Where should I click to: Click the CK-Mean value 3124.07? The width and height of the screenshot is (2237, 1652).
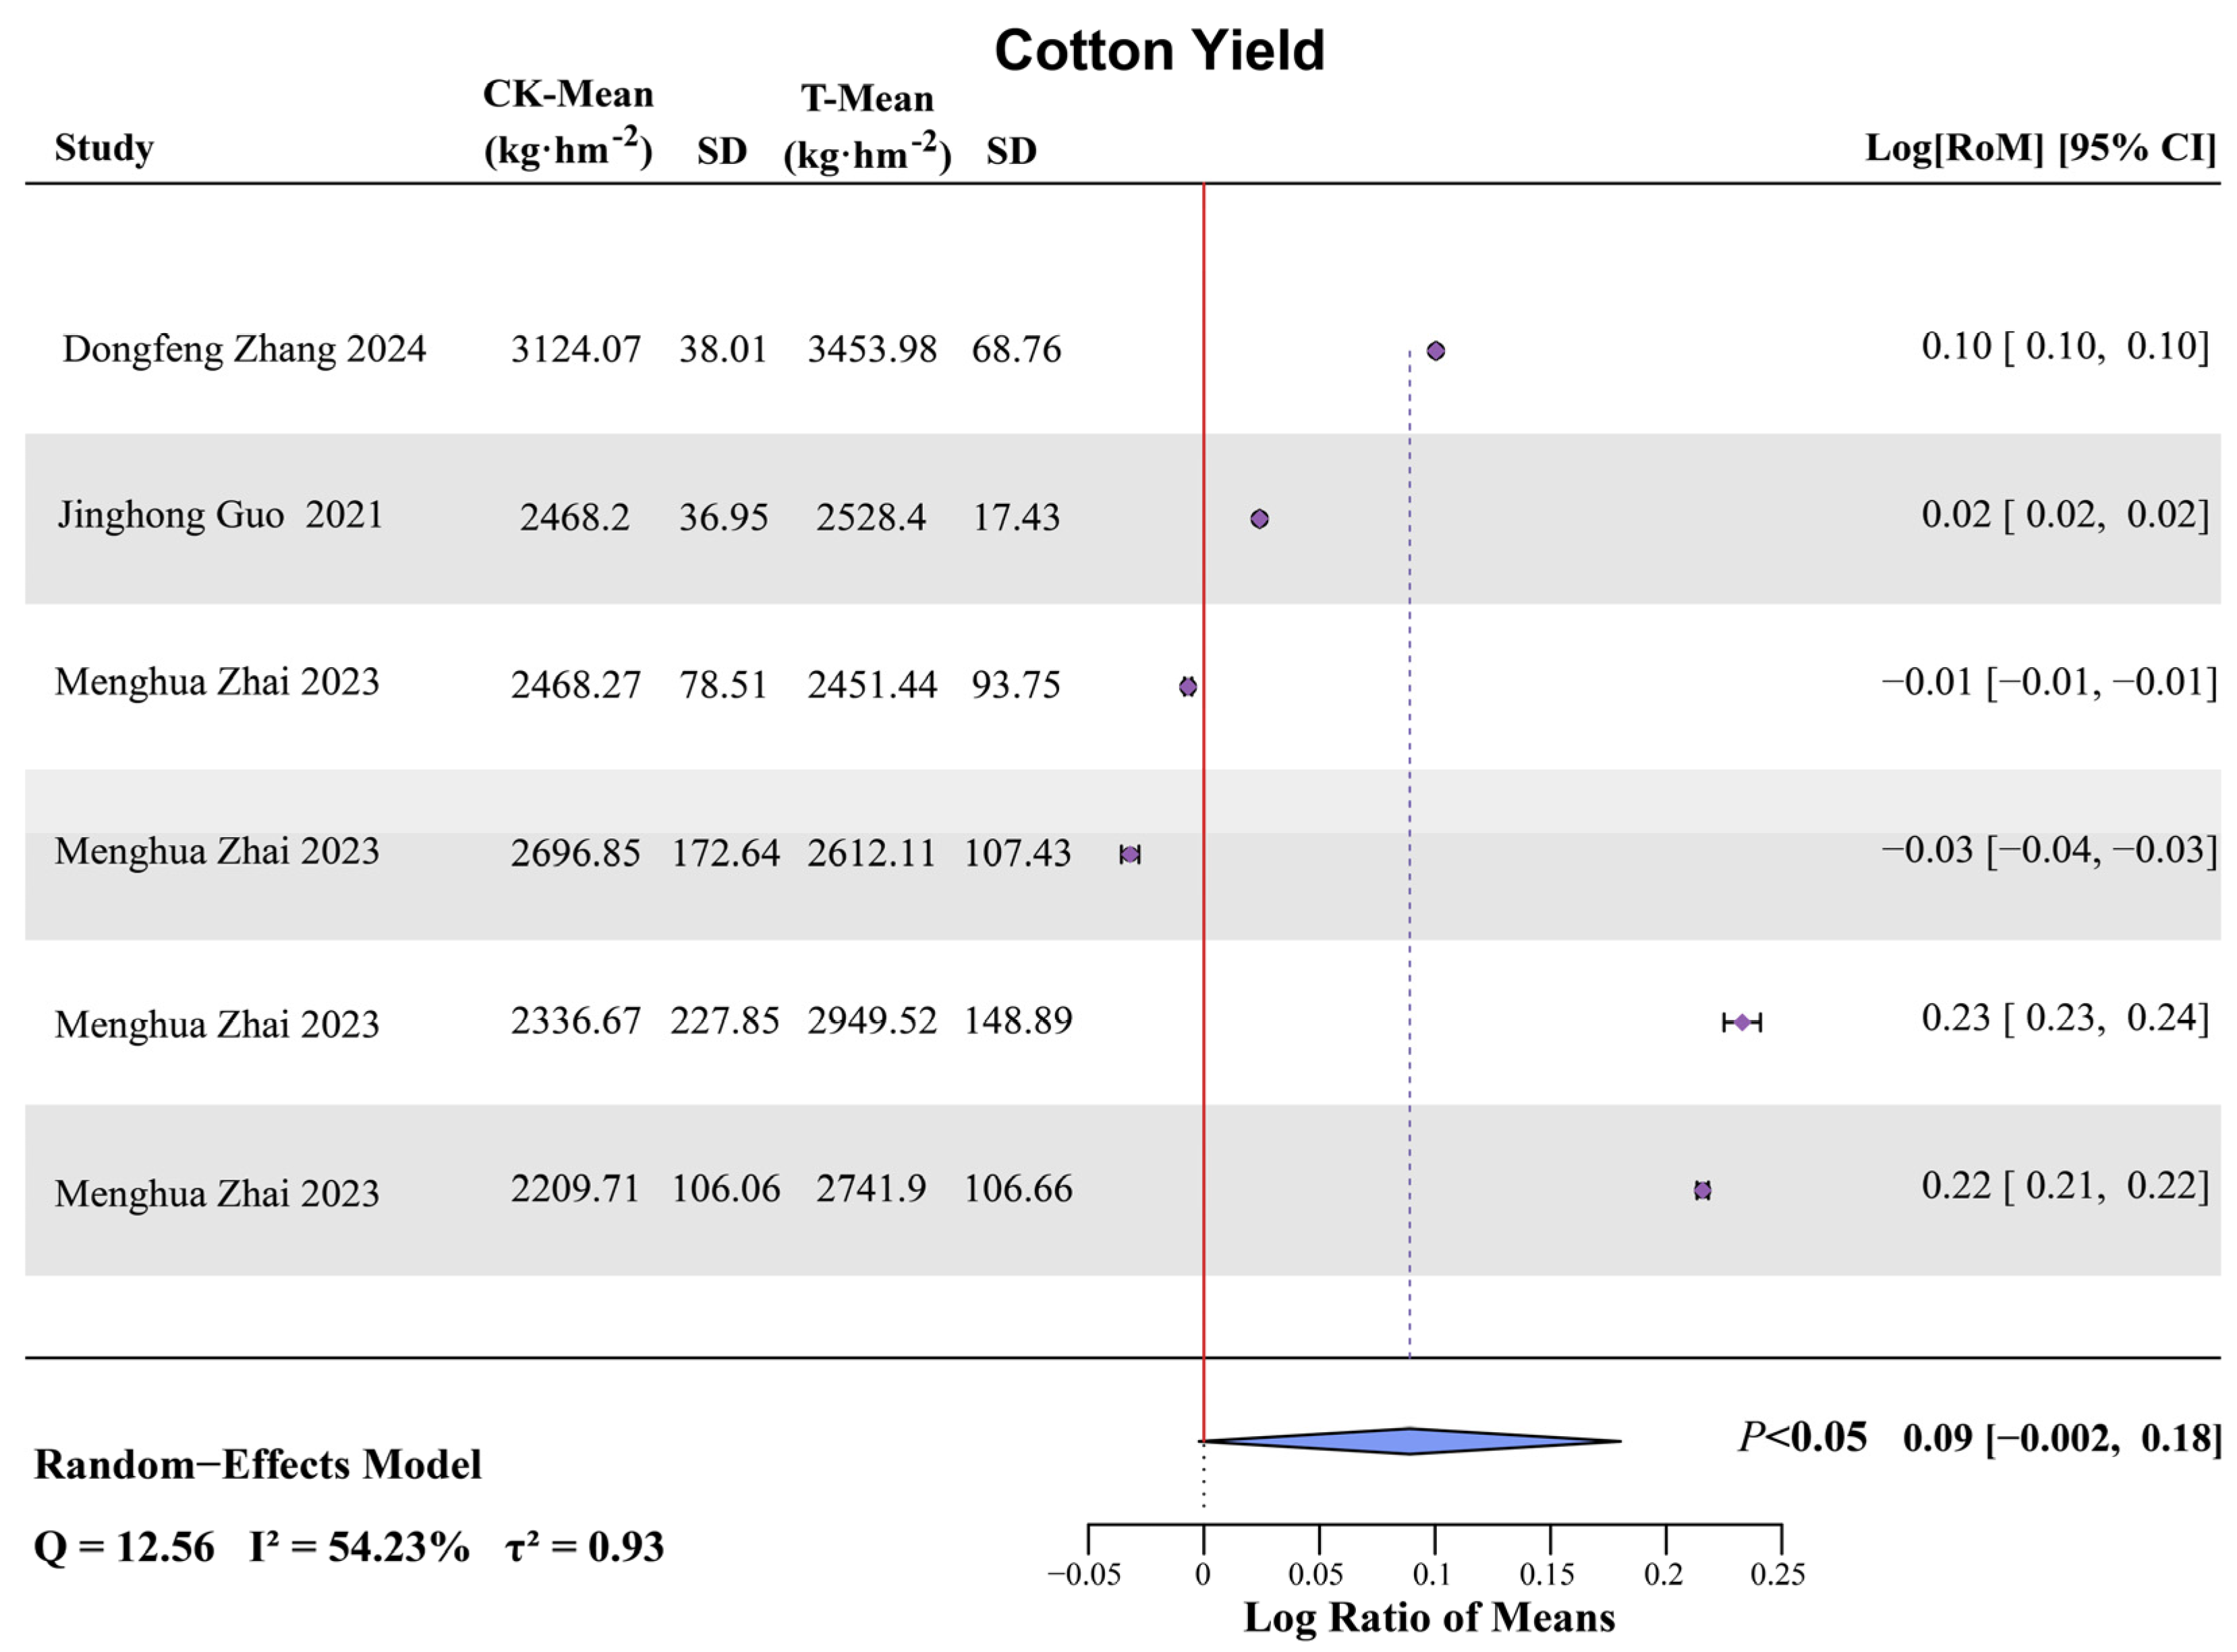click(x=575, y=350)
